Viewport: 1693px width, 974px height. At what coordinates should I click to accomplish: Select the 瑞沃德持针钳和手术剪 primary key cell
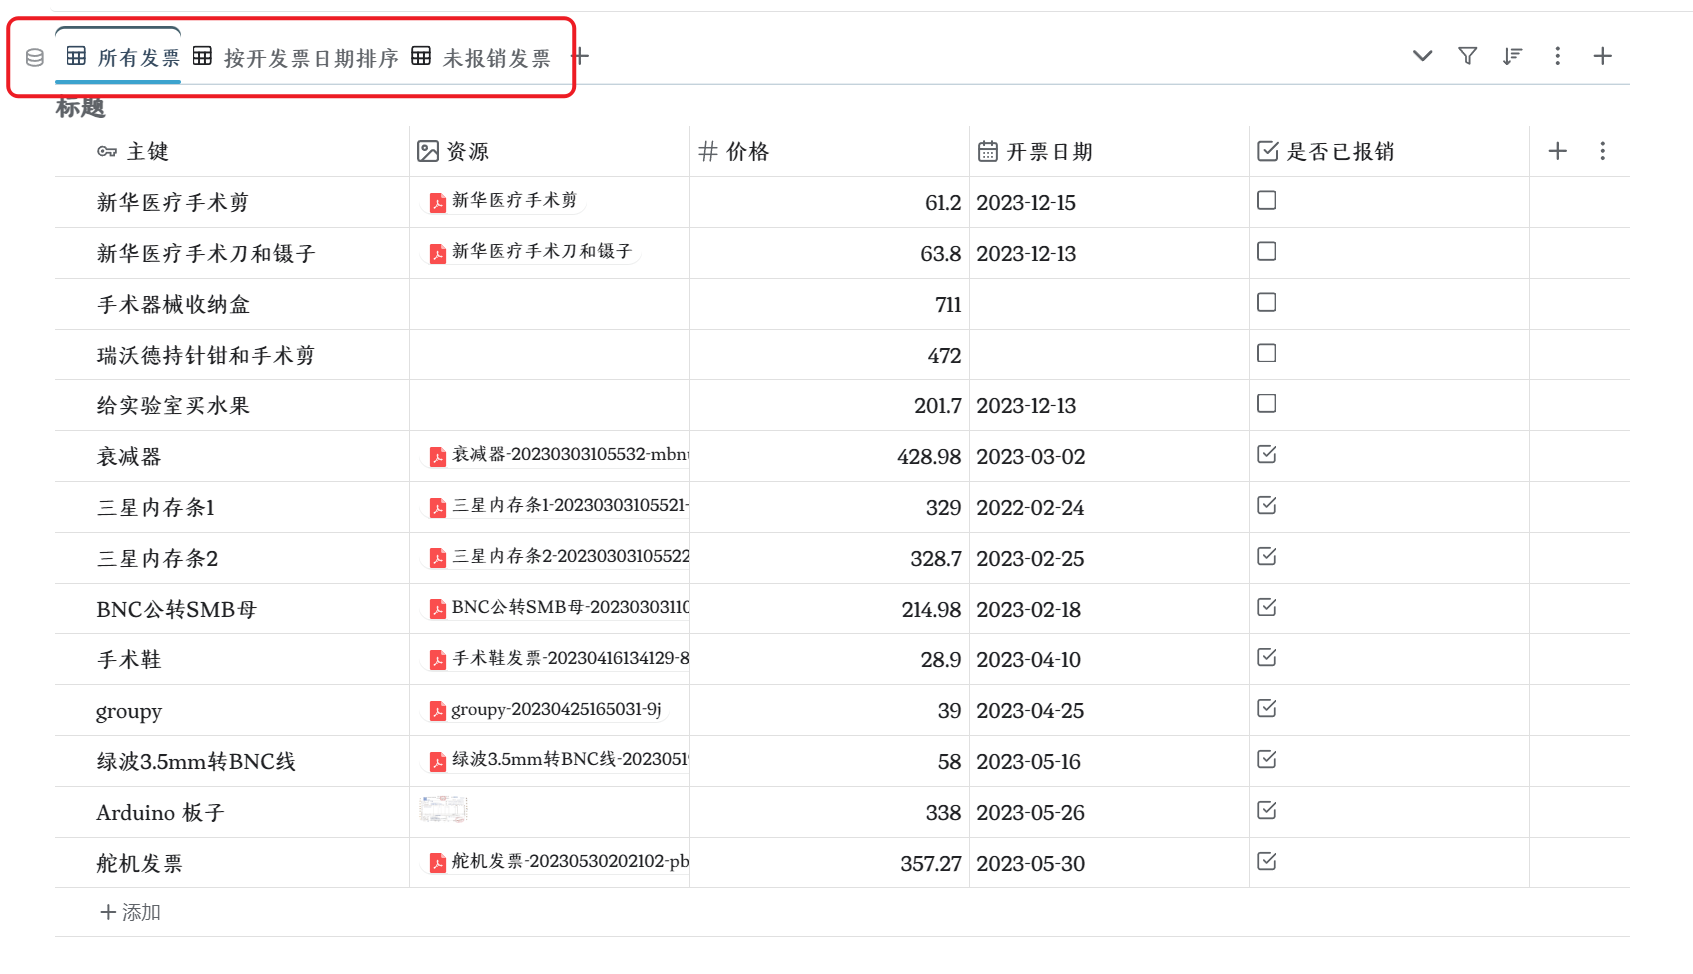click(x=232, y=355)
